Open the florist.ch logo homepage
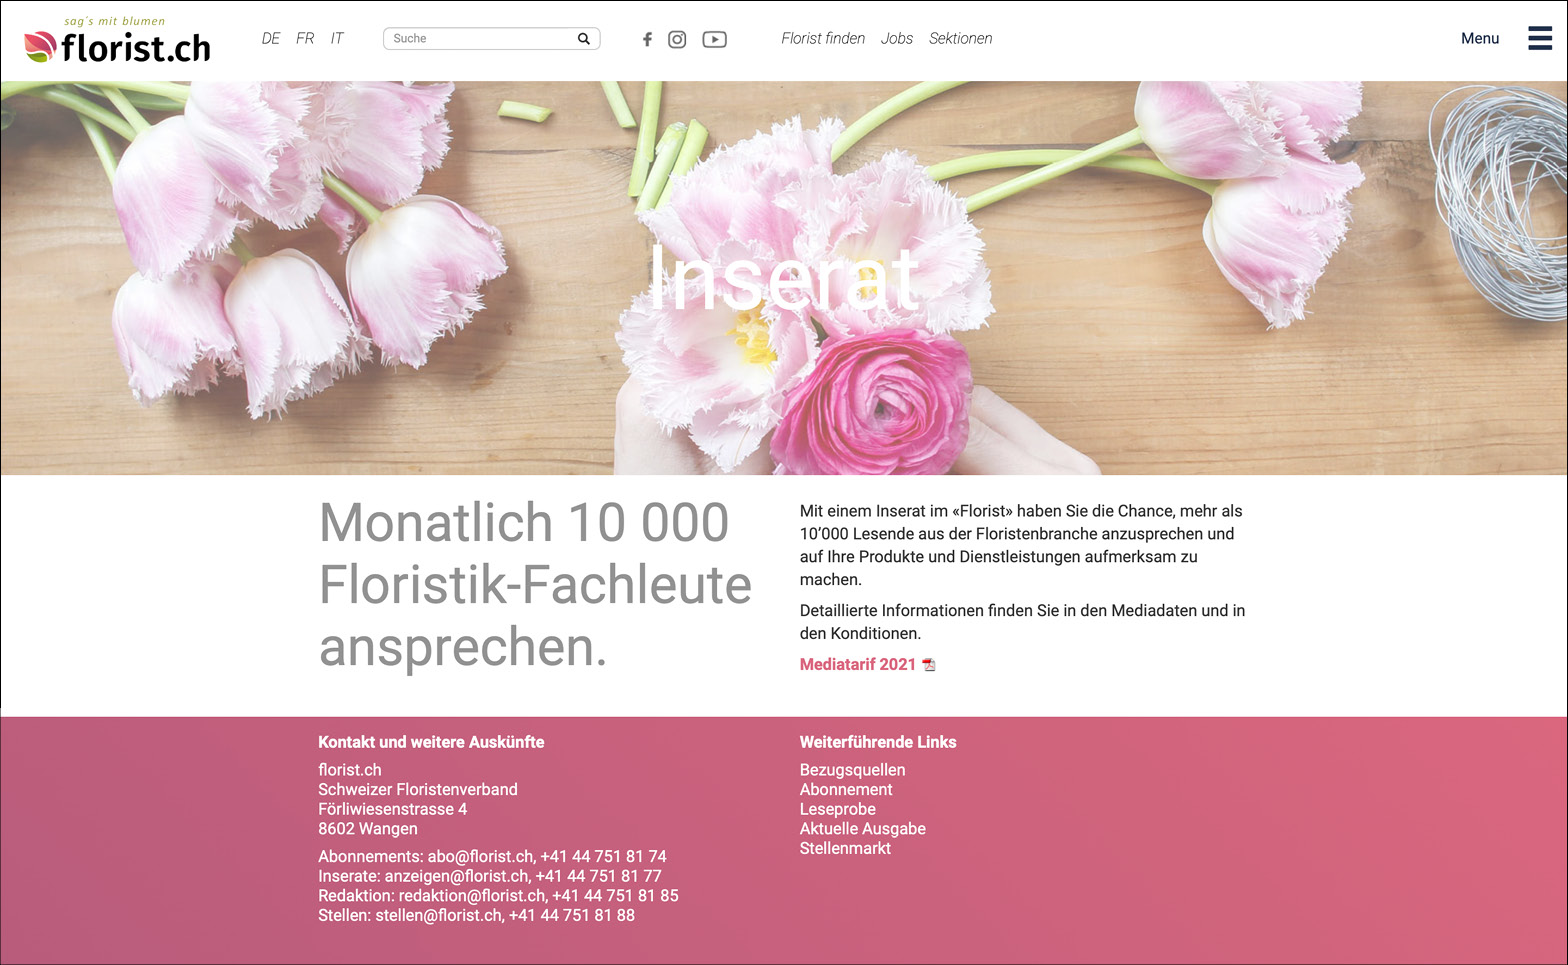Image resolution: width=1568 pixels, height=965 pixels. [x=117, y=40]
